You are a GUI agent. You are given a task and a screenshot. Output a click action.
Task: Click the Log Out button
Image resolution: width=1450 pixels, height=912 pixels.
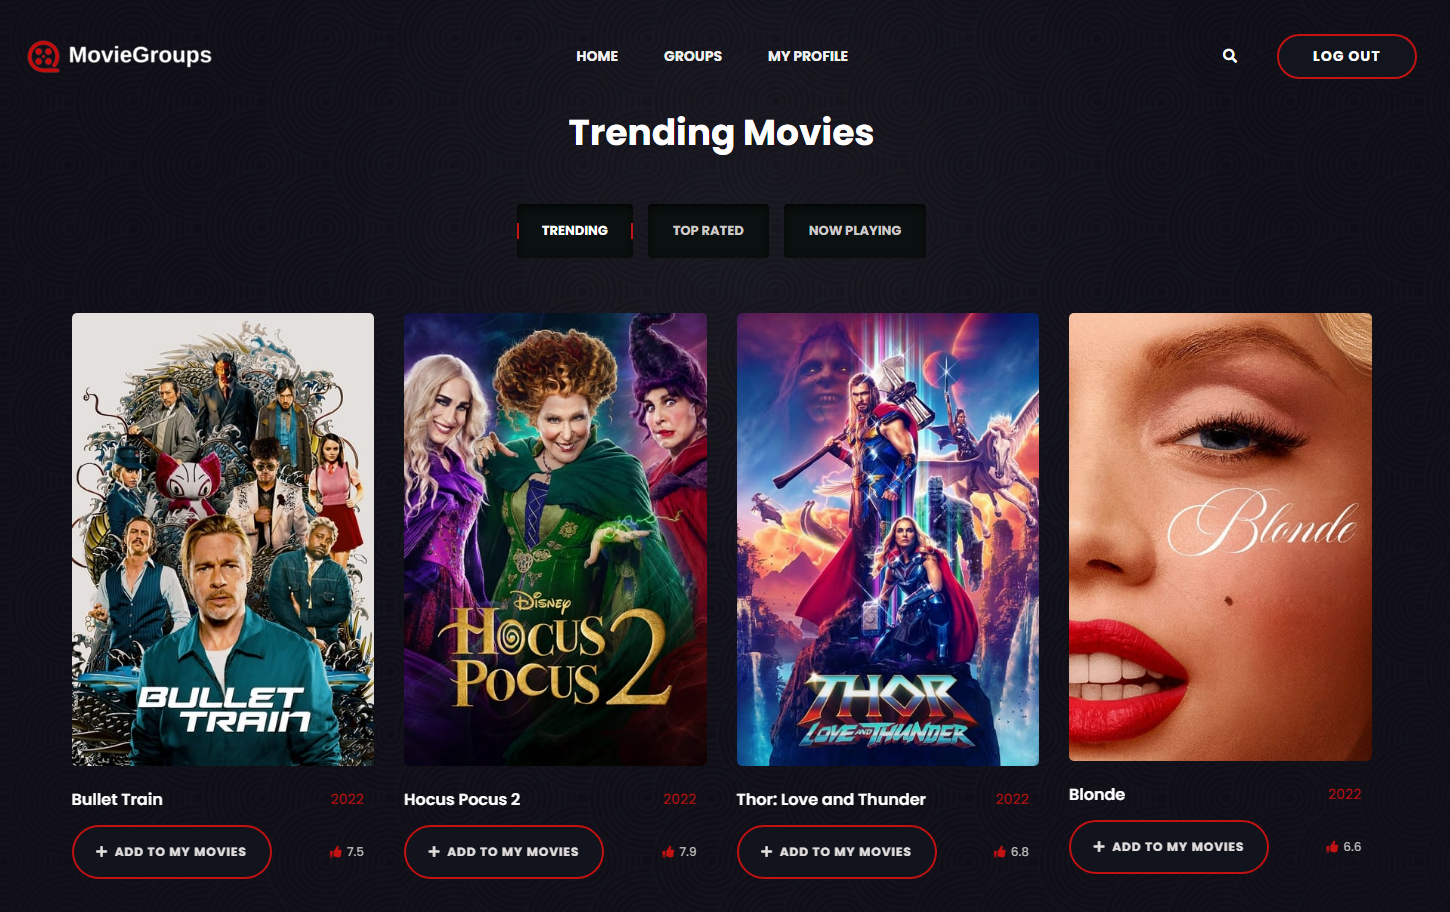click(x=1346, y=56)
